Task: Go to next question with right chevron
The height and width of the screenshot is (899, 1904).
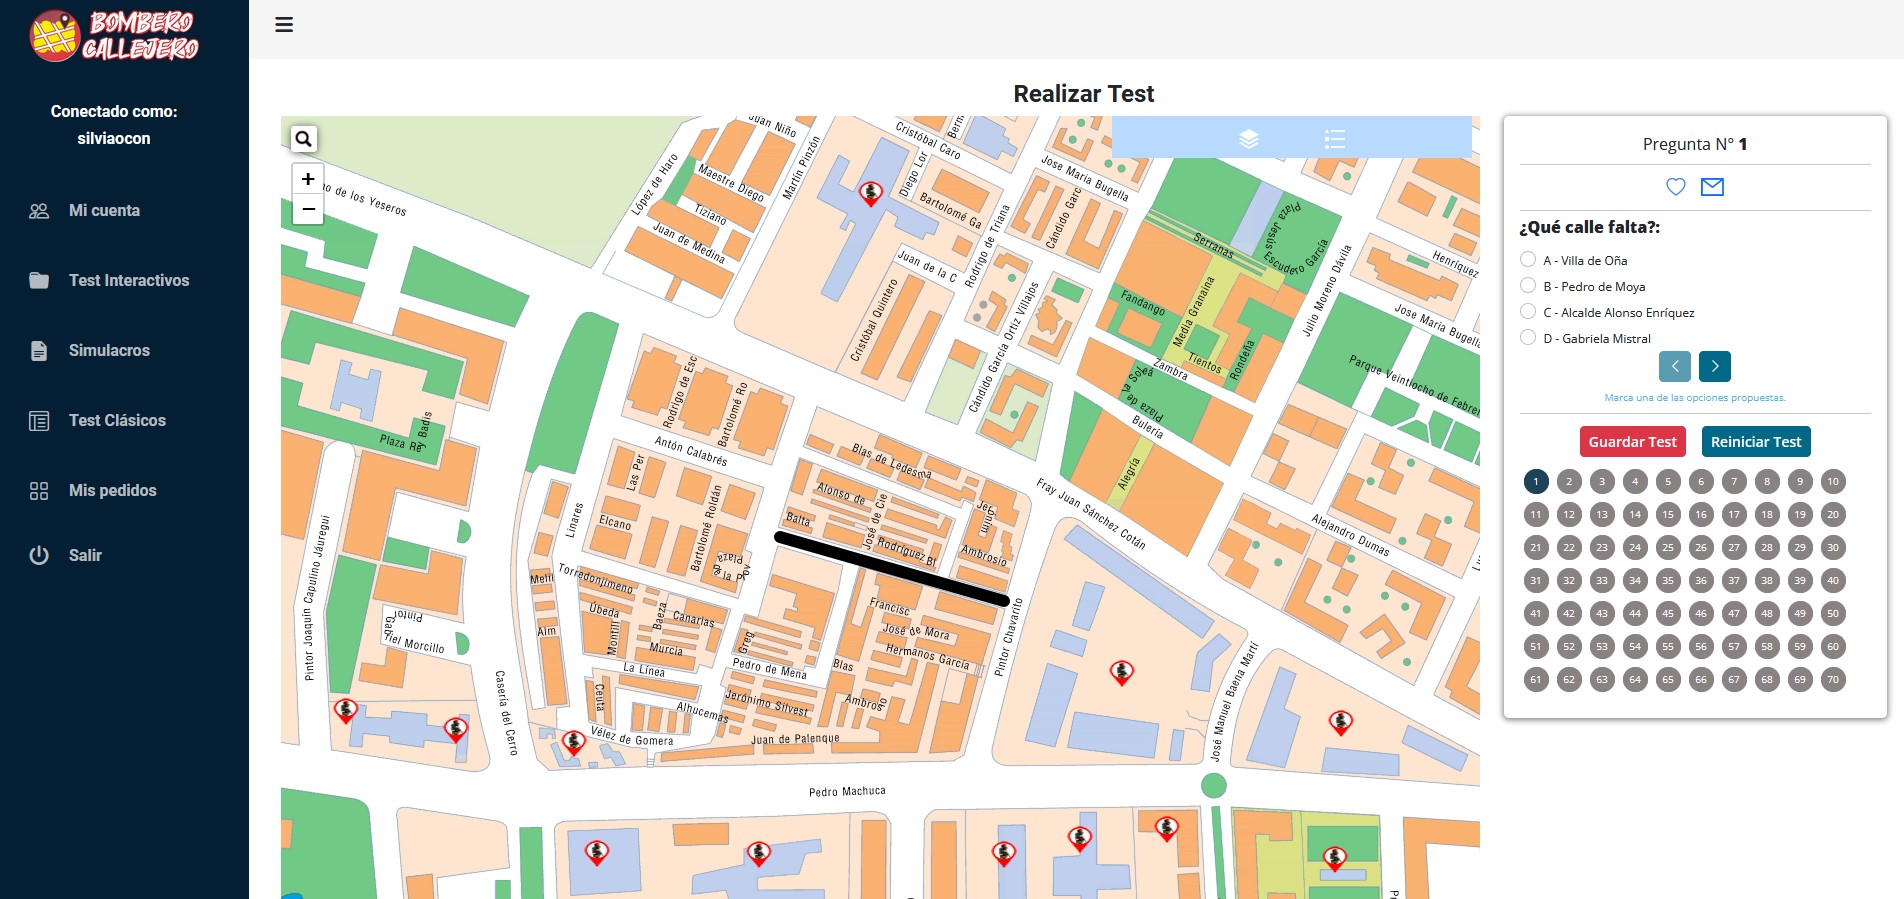Action: click(x=1714, y=366)
